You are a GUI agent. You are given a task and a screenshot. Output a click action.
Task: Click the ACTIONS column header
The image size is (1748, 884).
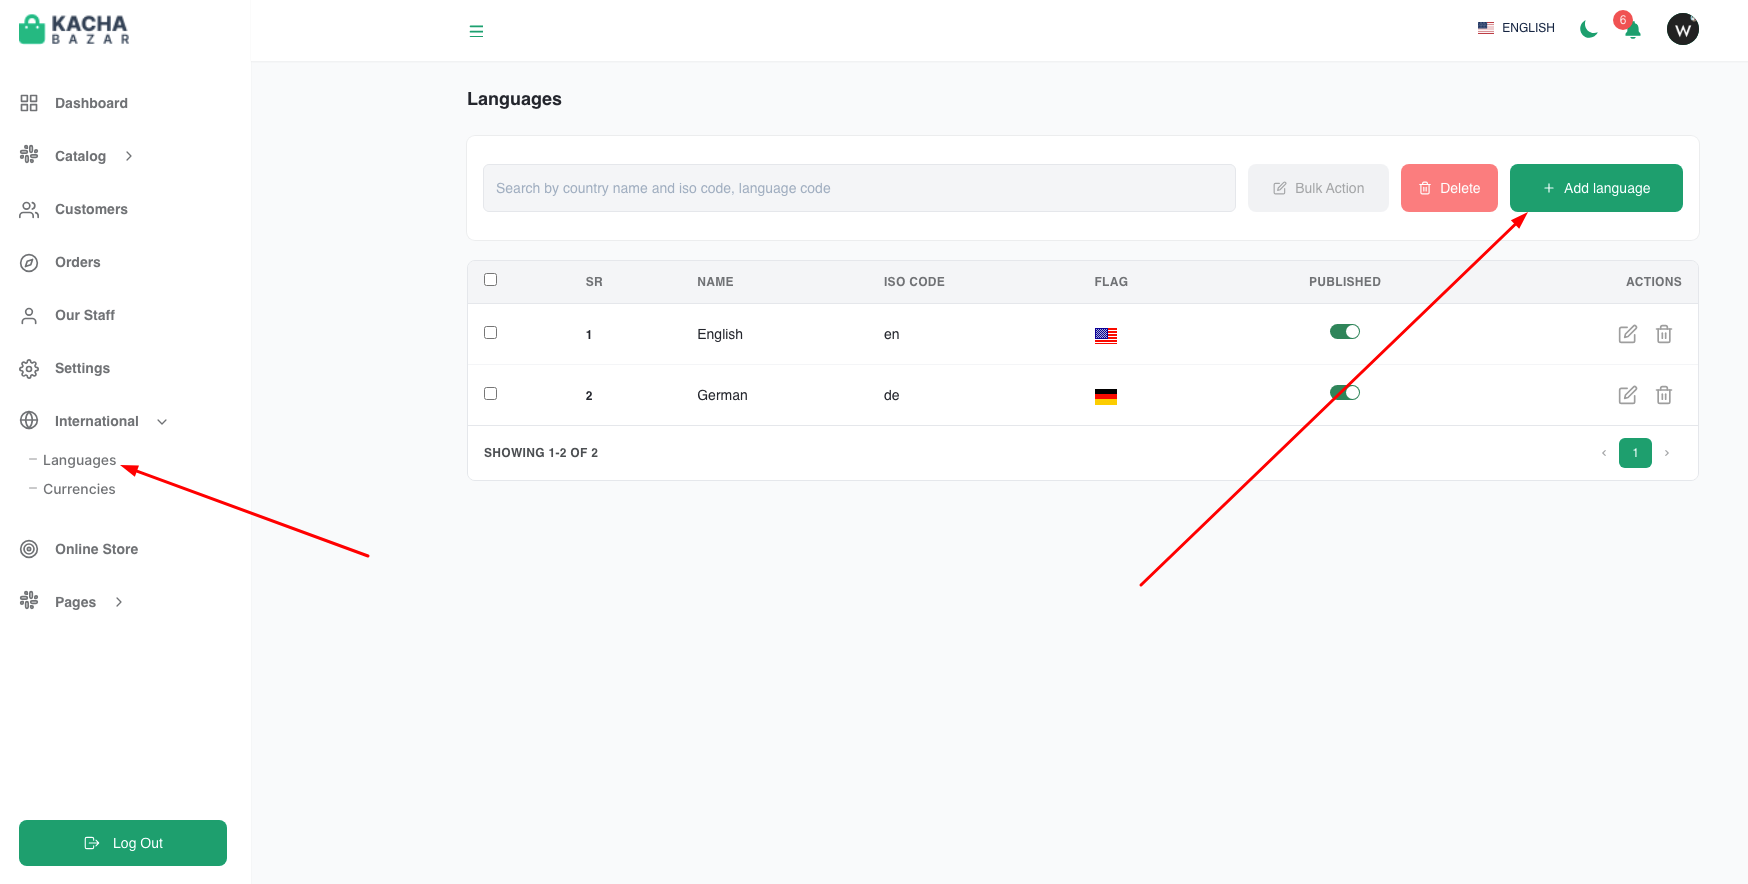[1654, 282]
